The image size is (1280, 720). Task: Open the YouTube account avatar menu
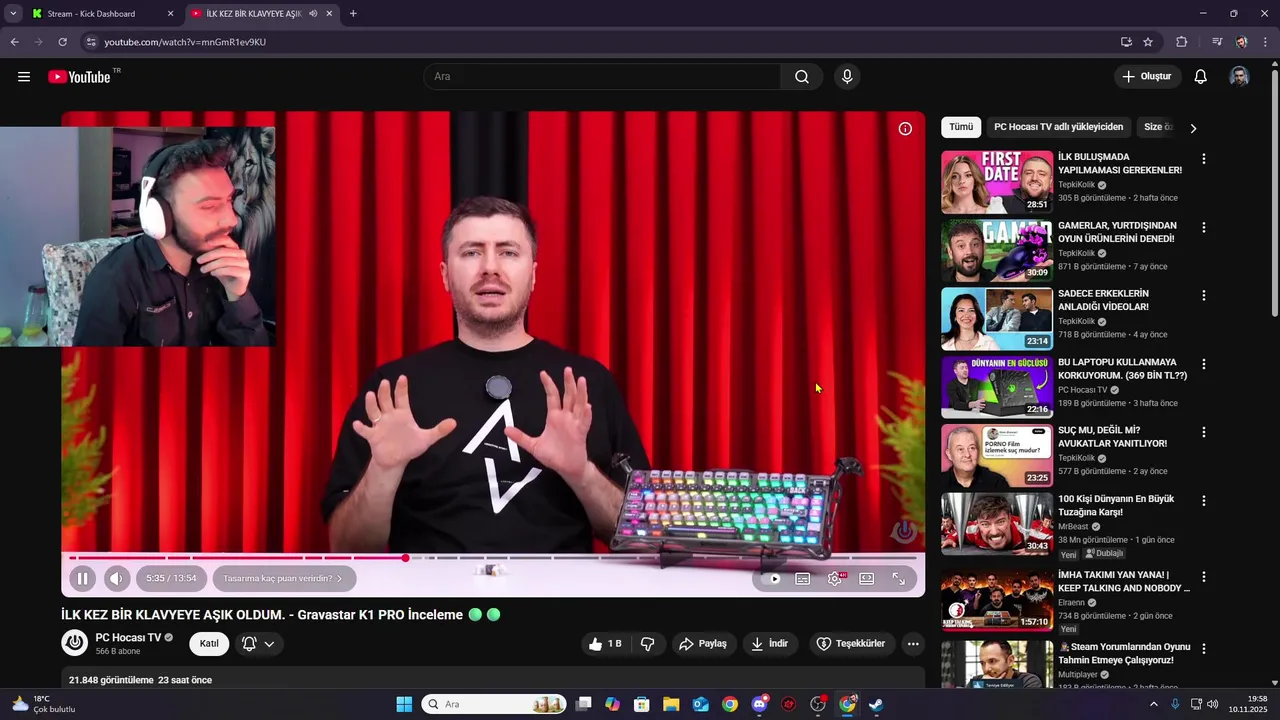pyautogui.click(x=1239, y=77)
